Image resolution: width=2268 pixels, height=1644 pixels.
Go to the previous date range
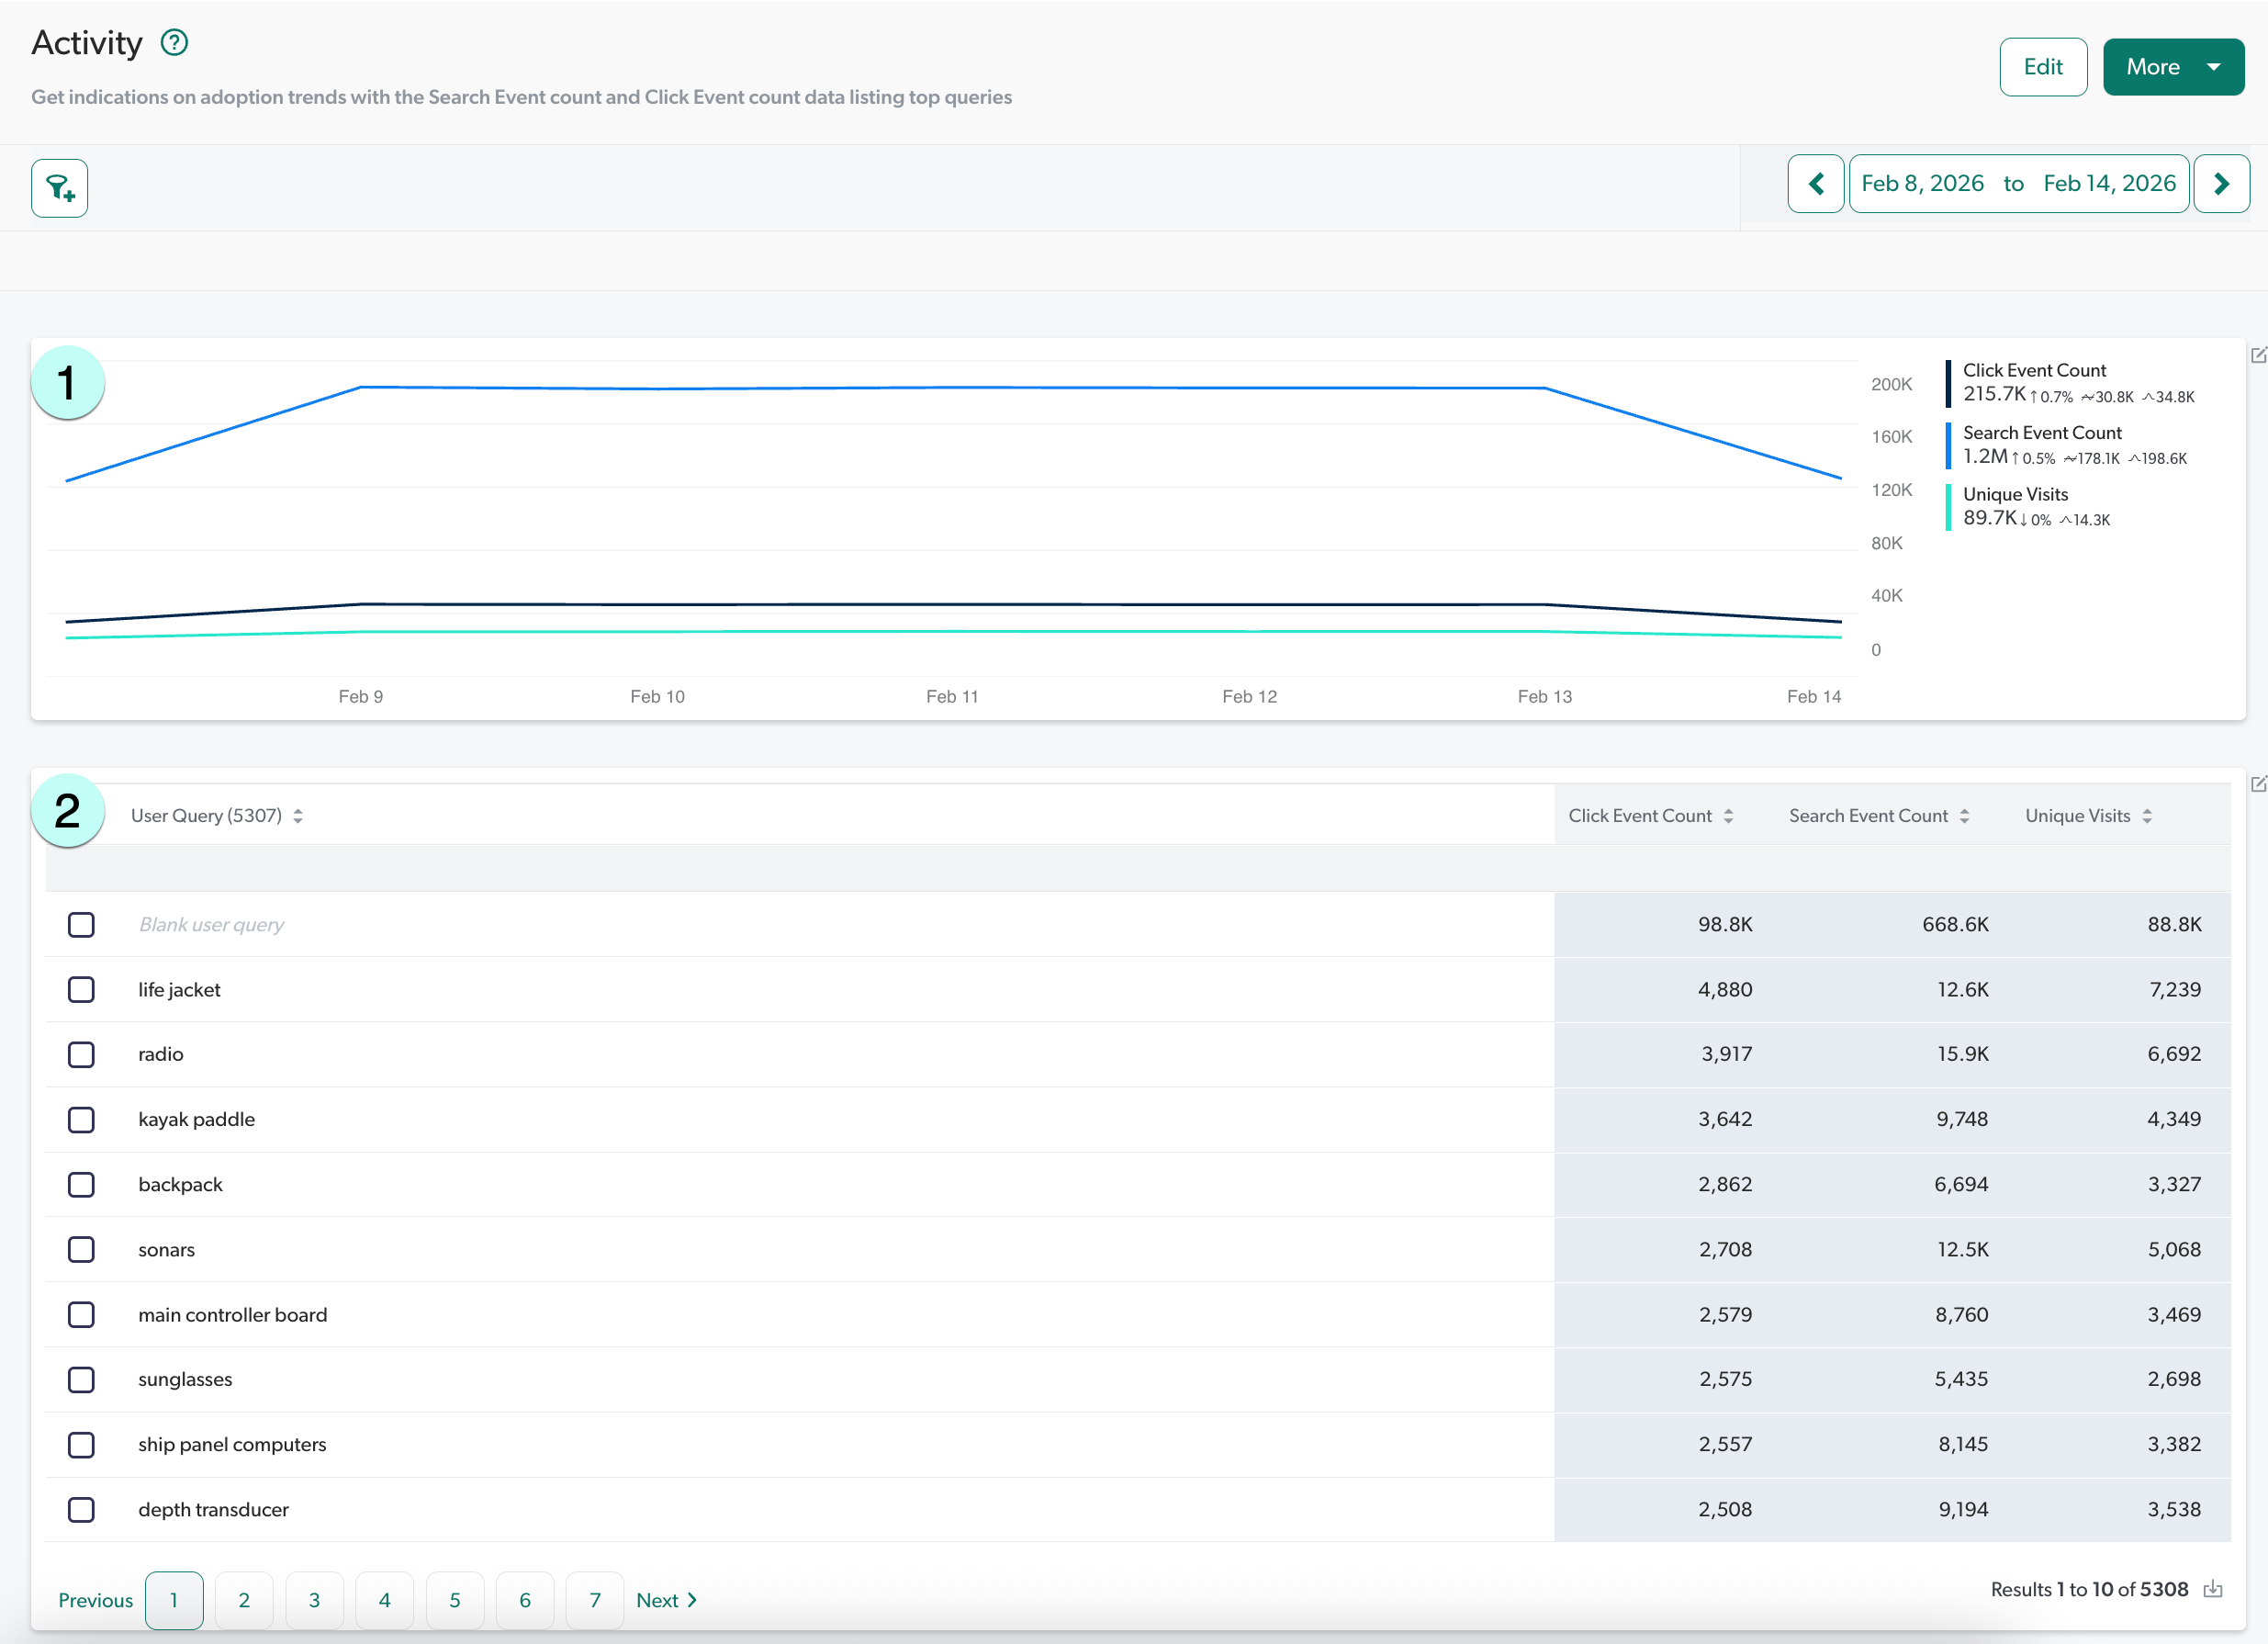(x=1816, y=183)
